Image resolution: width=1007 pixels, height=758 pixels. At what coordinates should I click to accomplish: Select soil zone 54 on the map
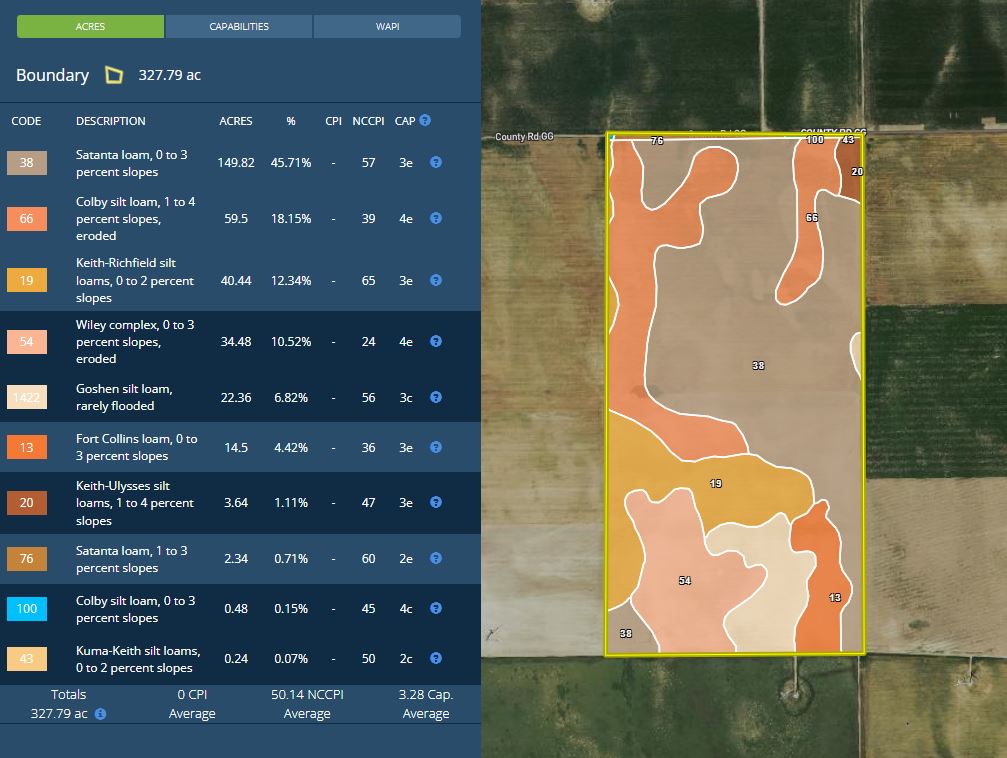[x=684, y=580]
